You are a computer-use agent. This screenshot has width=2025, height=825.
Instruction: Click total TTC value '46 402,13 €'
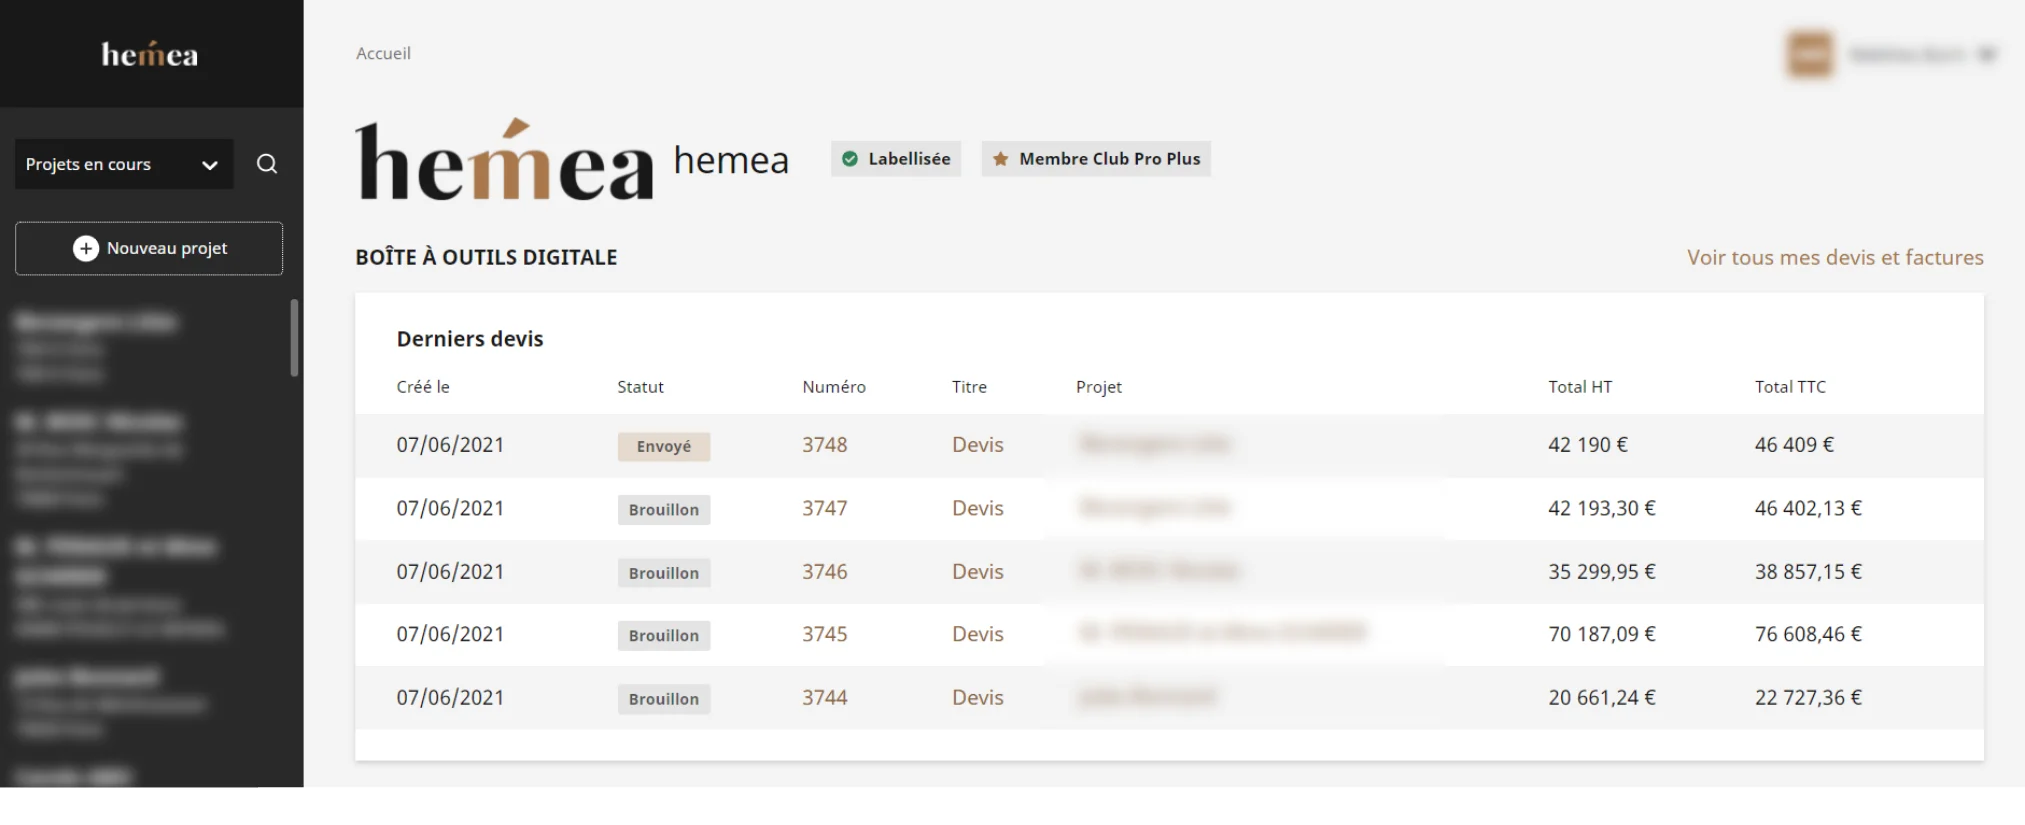coord(1808,508)
